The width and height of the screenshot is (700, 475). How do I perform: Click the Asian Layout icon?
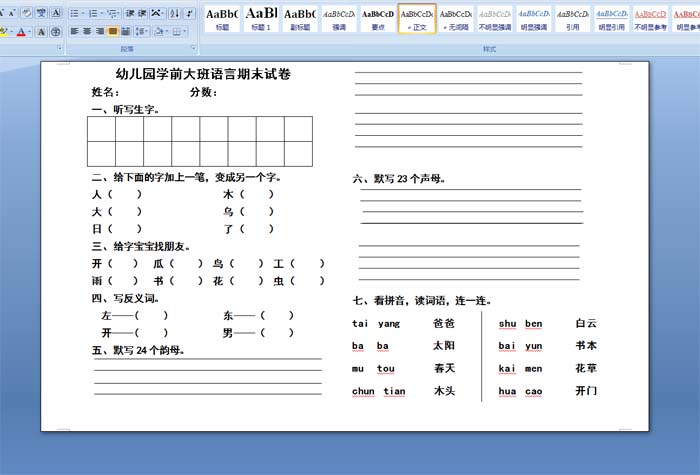[x=157, y=13]
